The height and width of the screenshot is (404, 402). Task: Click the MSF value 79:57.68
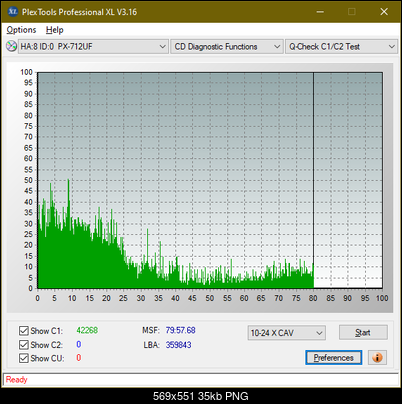(x=180, y=330)
